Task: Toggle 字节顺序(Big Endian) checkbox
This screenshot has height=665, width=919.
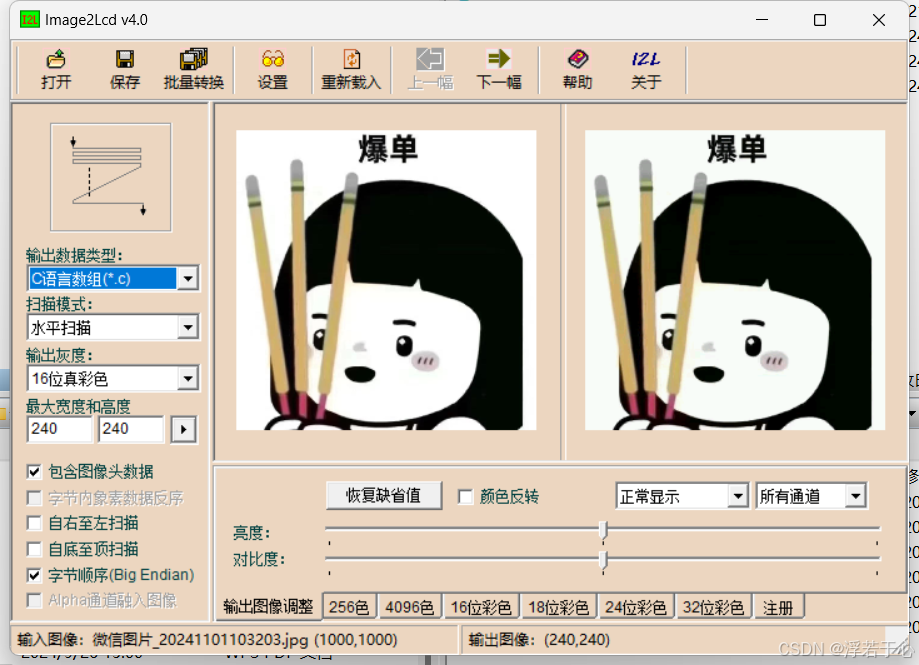Action: click(34, 575)
